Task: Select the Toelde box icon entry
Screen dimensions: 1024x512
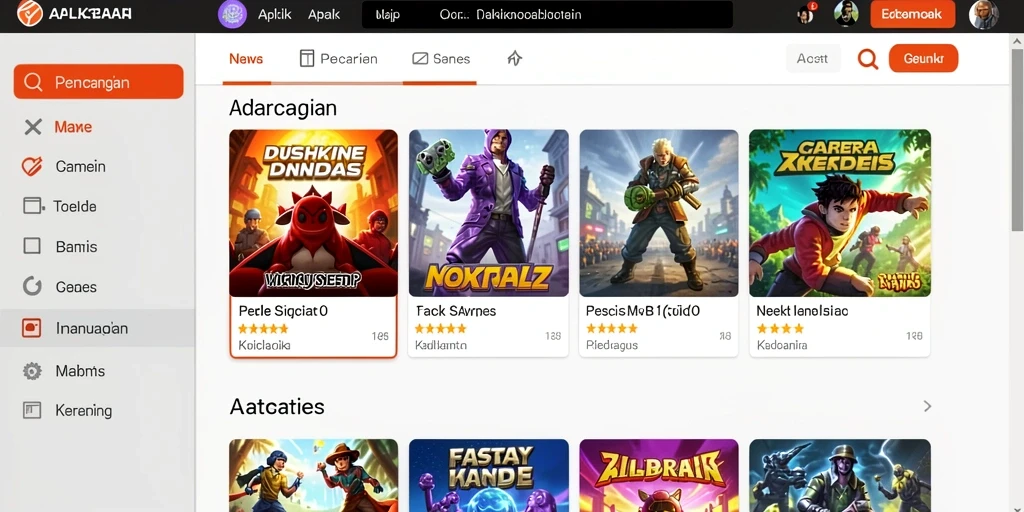Action: point(33,206)
